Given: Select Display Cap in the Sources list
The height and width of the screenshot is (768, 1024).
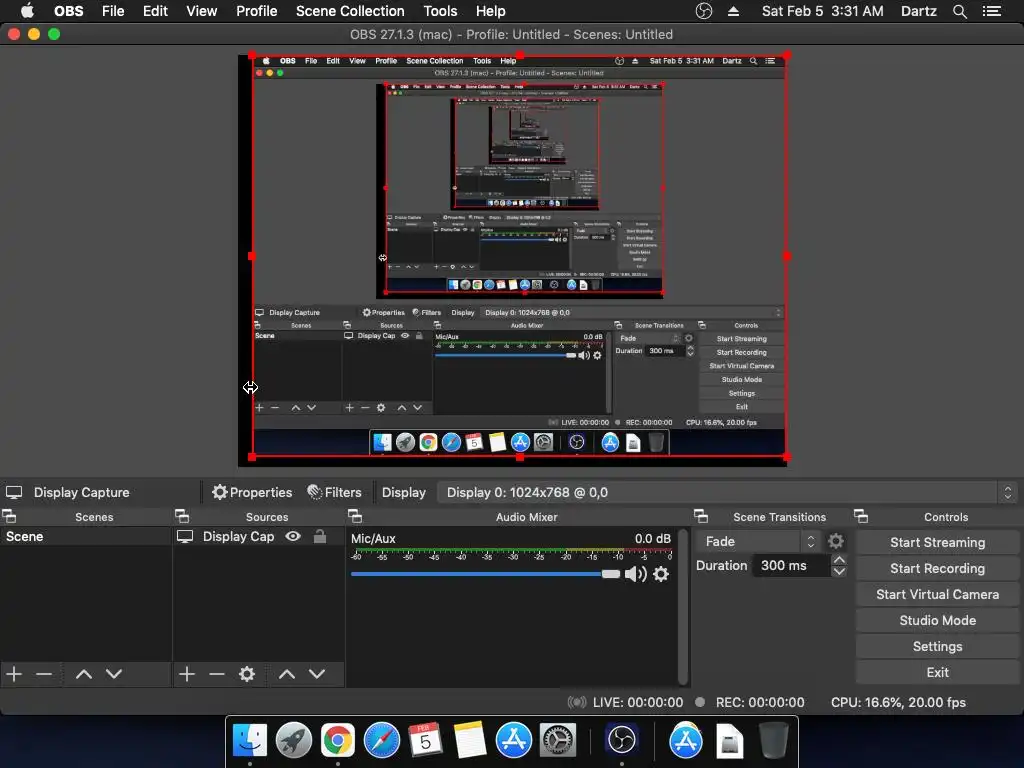Looking at the screenshot, I should pos(259,536).
